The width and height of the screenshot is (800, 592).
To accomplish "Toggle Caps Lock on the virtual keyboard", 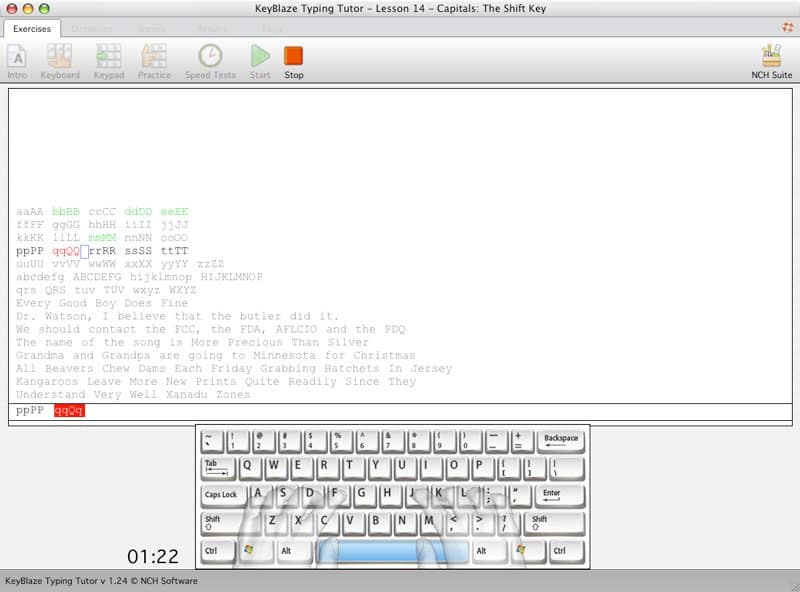I will pos(222,495).
